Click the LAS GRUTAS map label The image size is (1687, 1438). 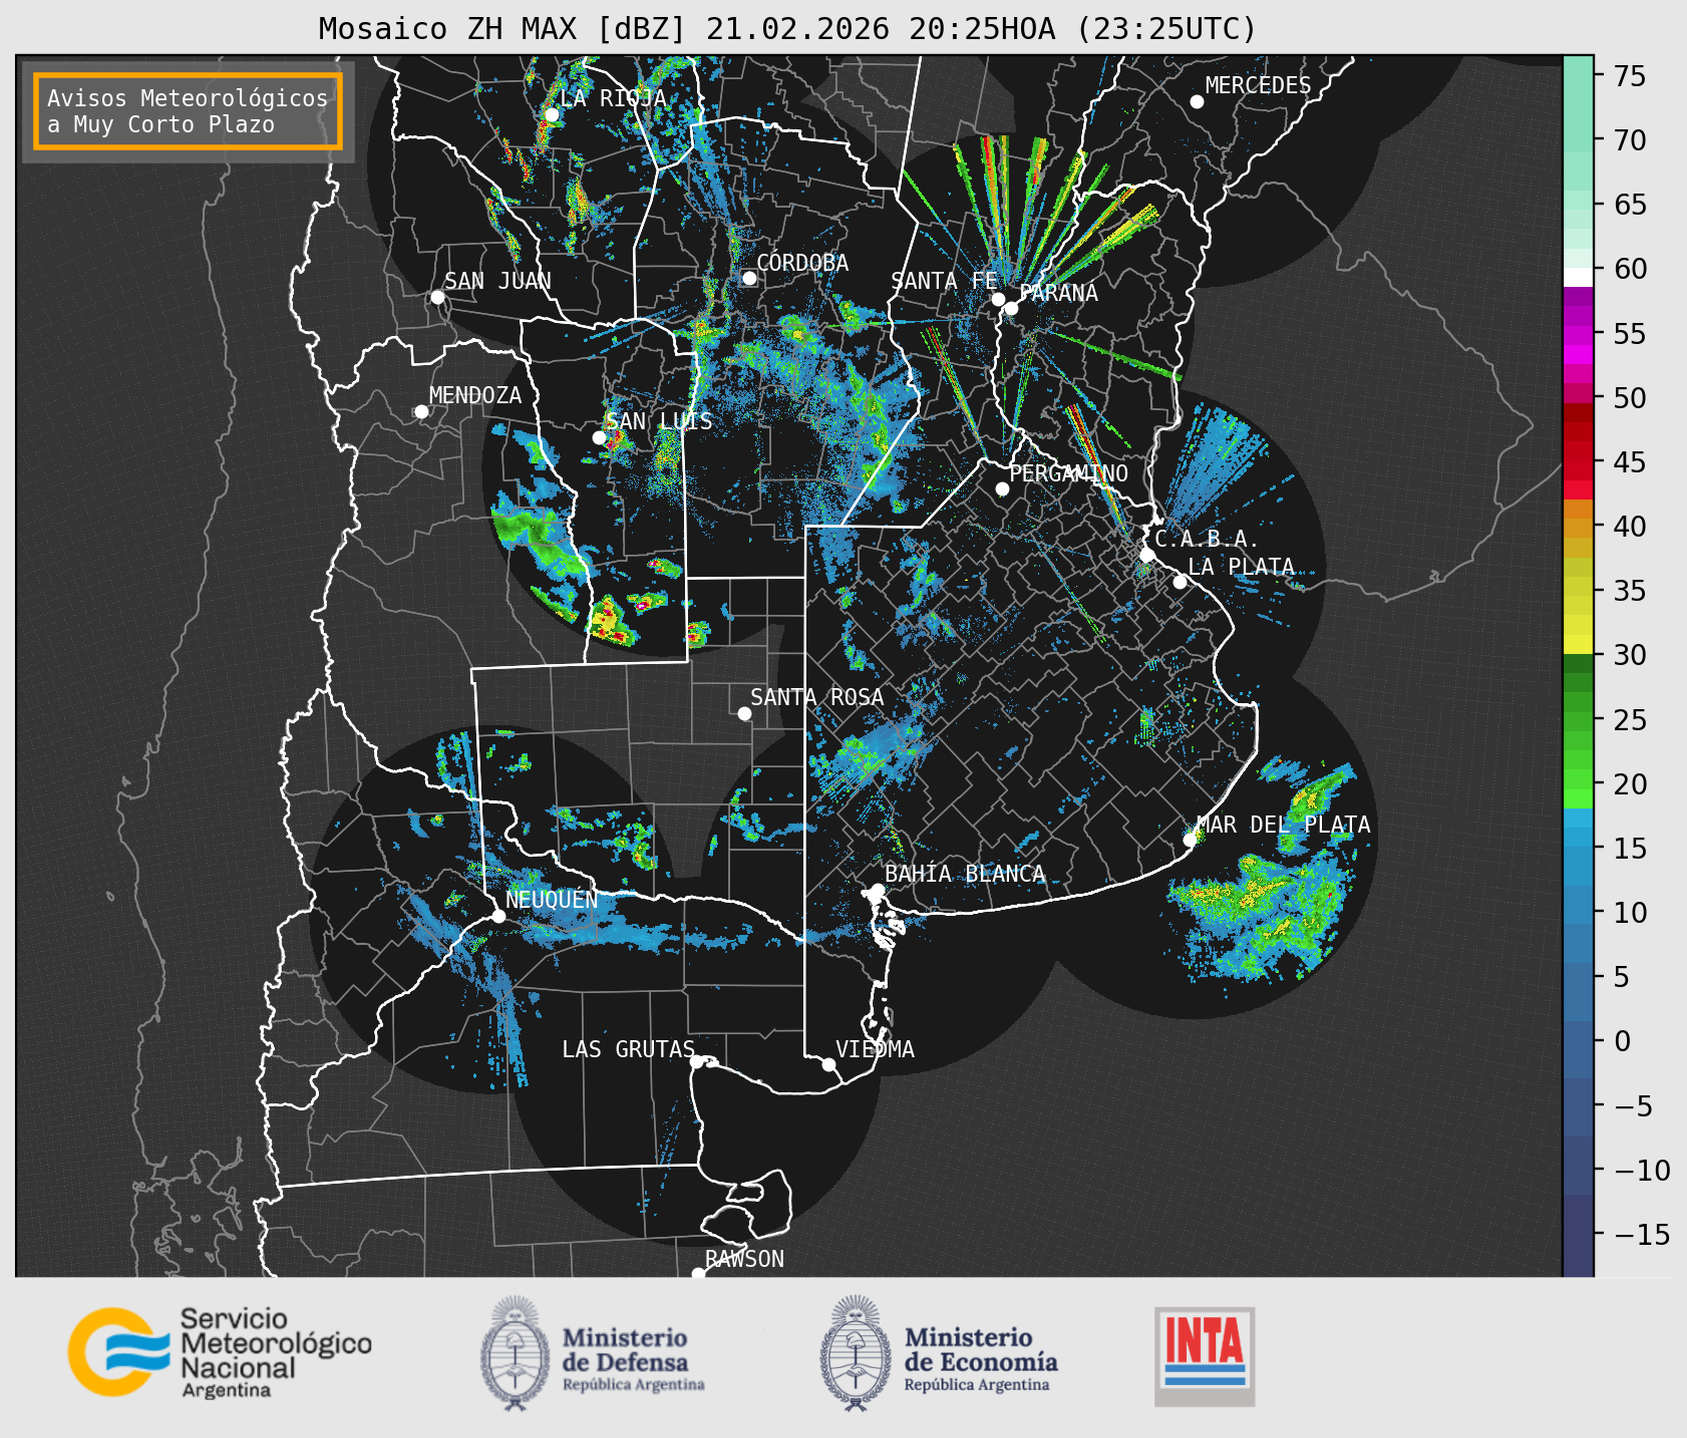(628, 1049)
